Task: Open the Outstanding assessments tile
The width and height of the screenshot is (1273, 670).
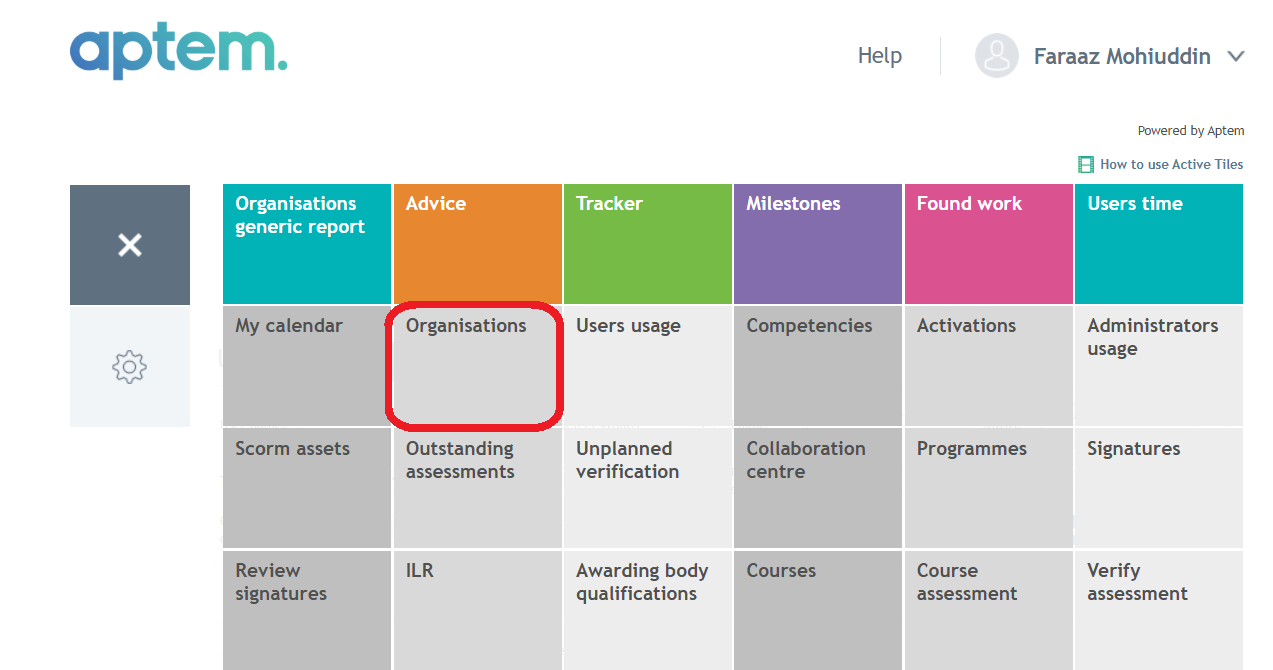Action: point(477,489)
